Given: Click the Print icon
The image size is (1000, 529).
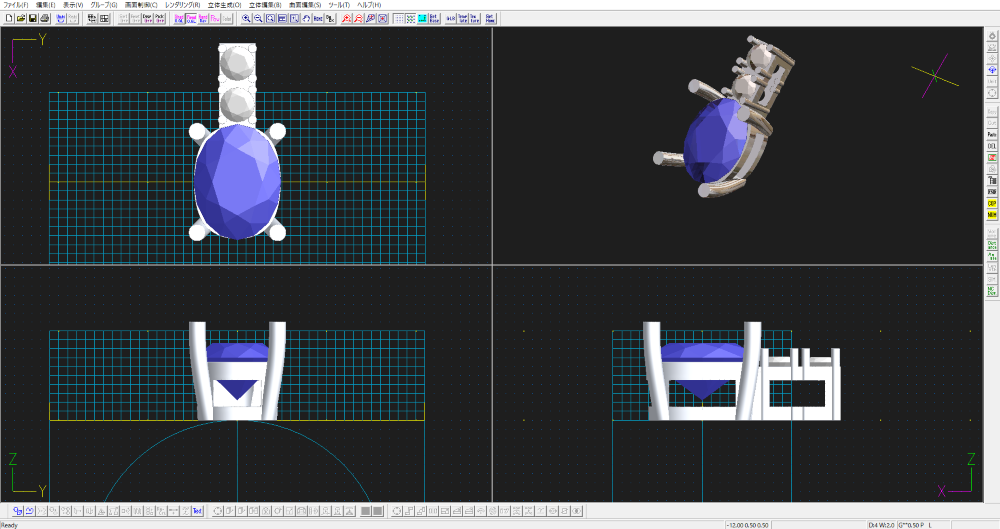Looking at the screenshot, I should pyautogui.click(x=44, y=18).
